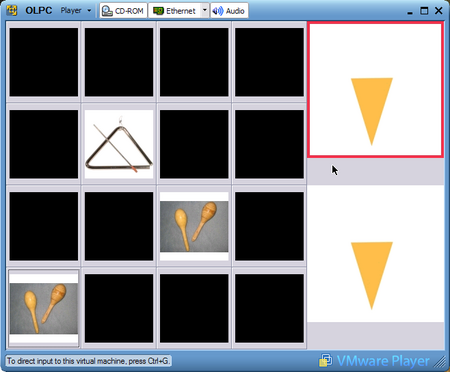Open the Player dropdown menu
The height and width of the screenshot is (372, 450).
click(x=76, y=11)
